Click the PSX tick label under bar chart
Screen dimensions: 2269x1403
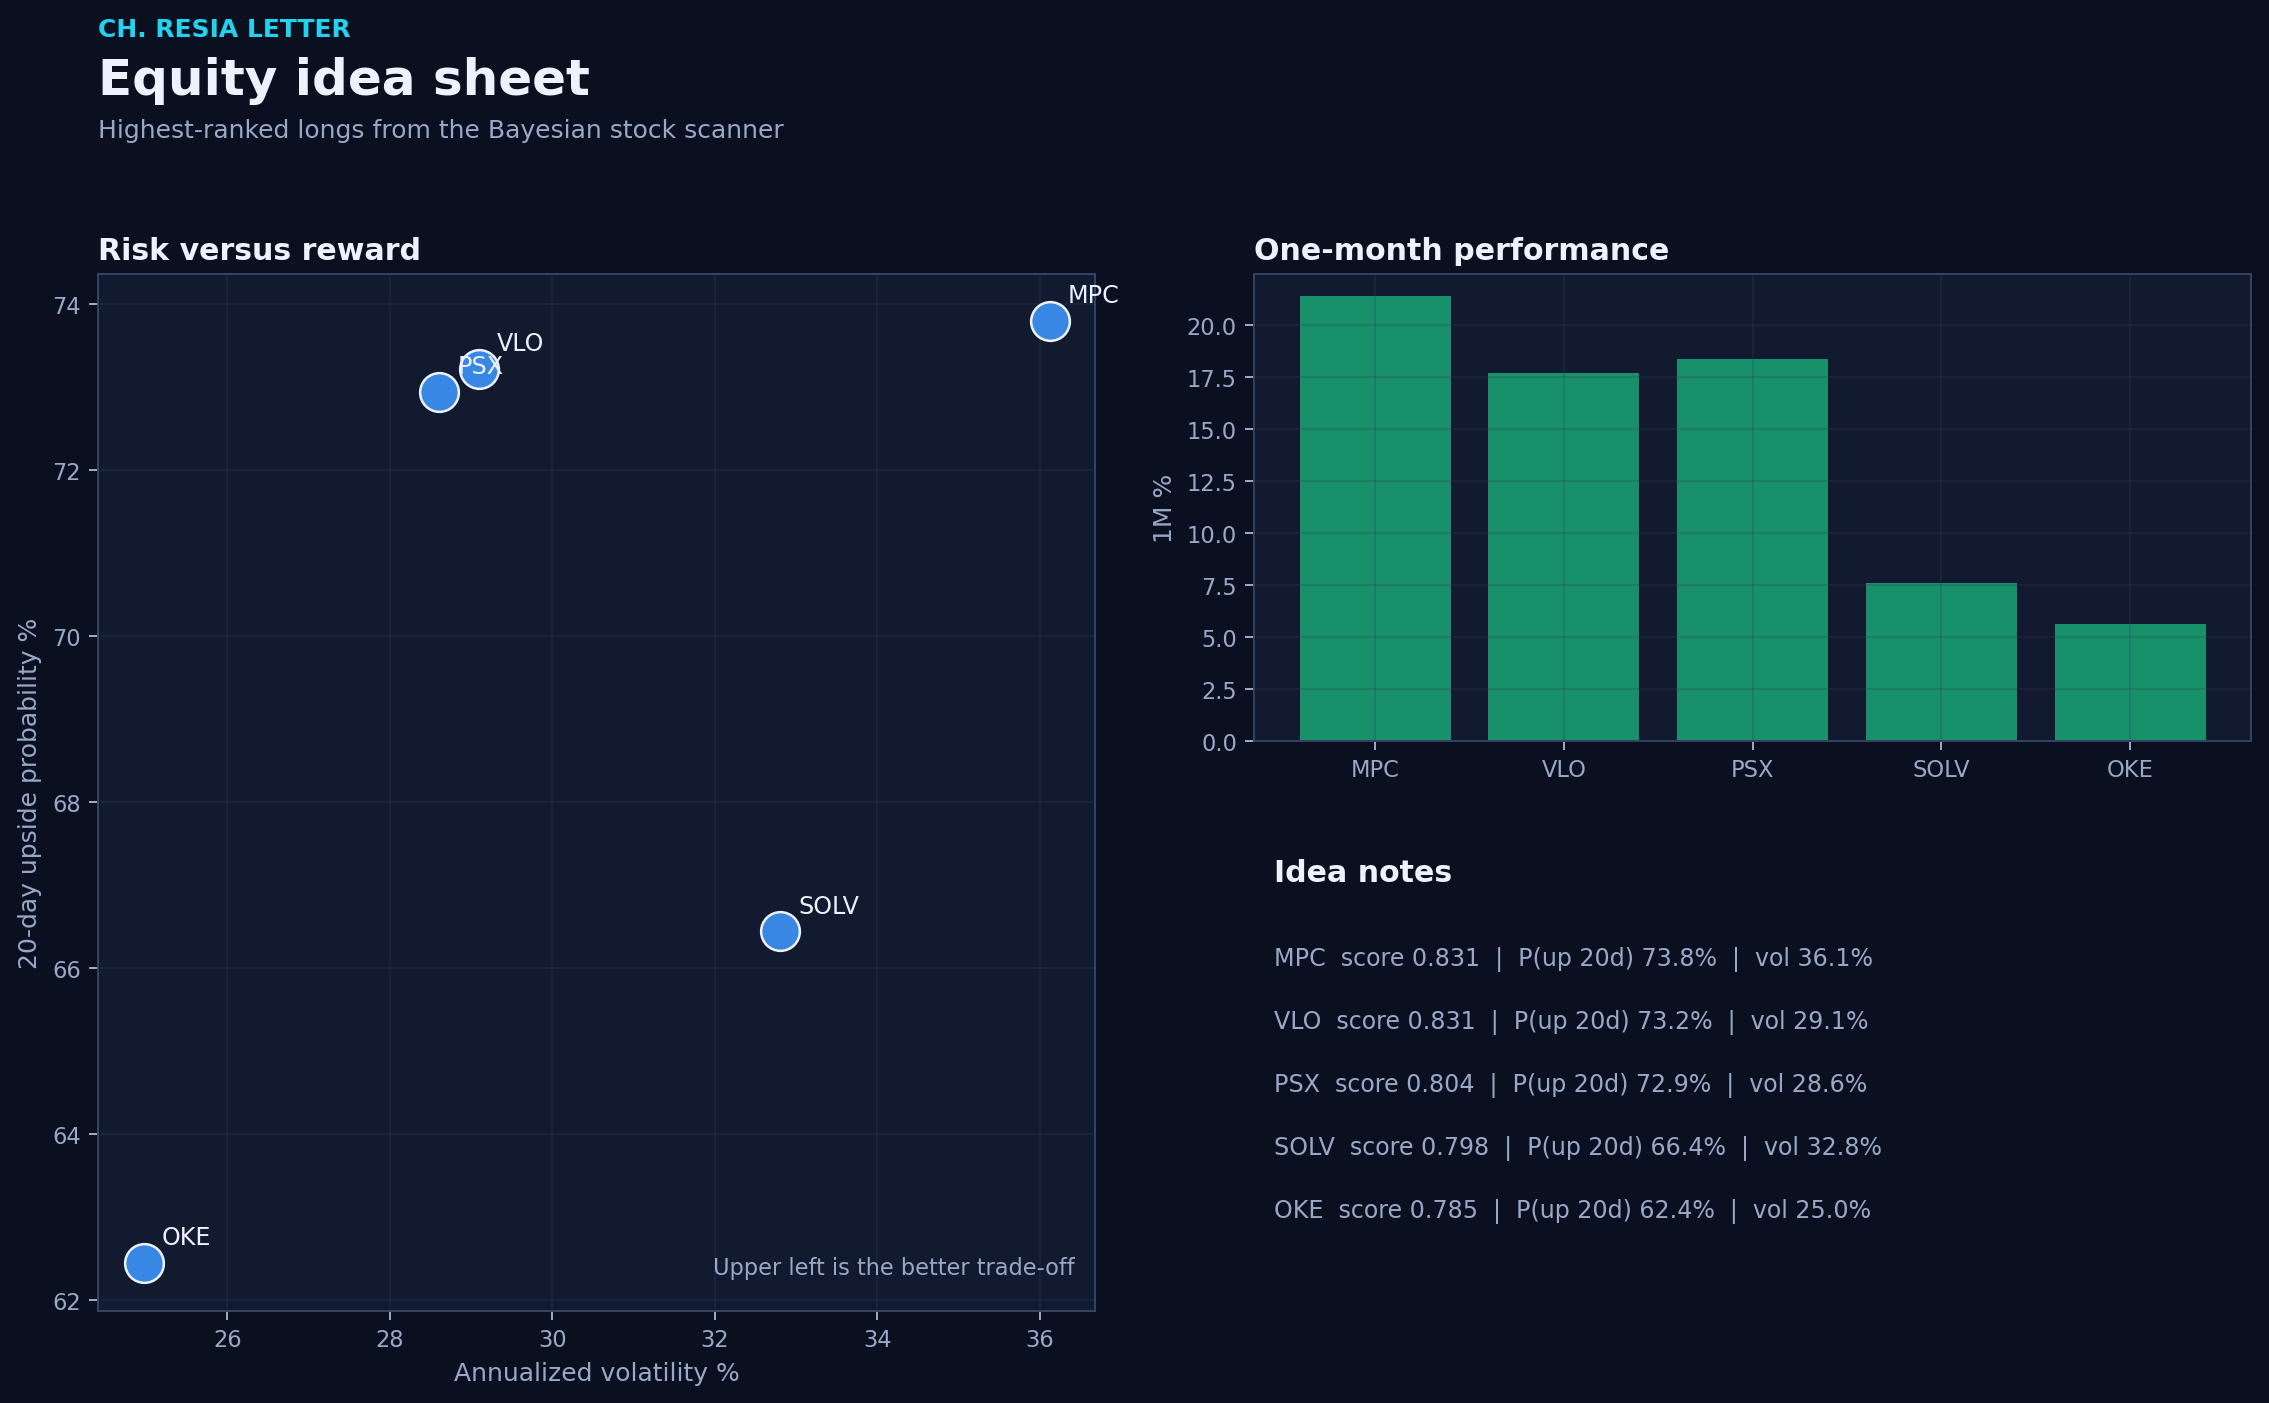pos(1752,769)
